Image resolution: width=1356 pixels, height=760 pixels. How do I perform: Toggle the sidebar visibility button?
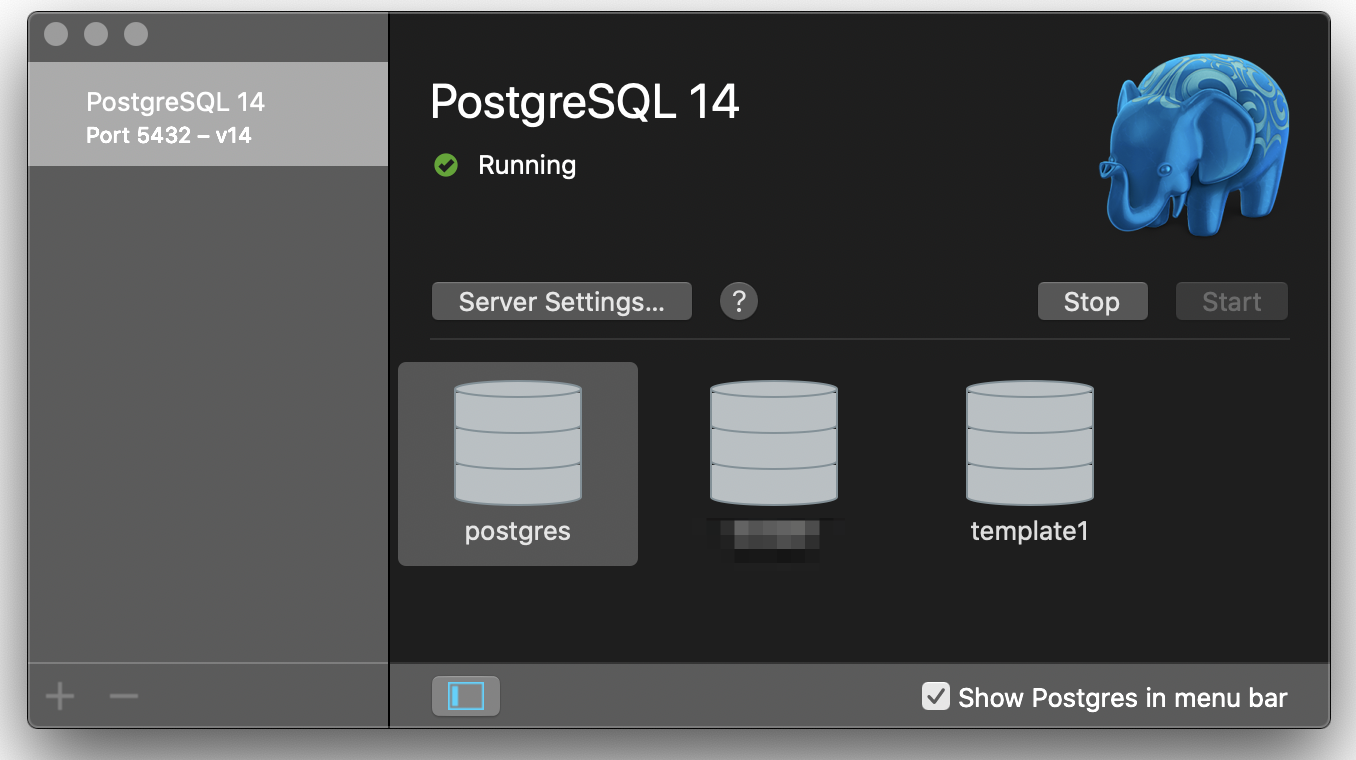tap(466, 696)
